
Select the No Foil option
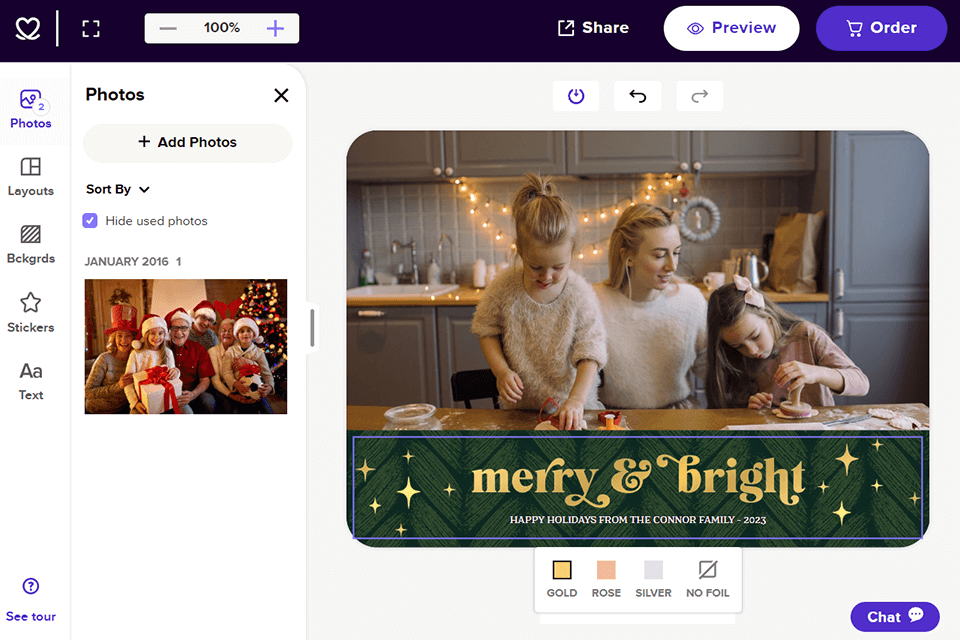[707, 579]
